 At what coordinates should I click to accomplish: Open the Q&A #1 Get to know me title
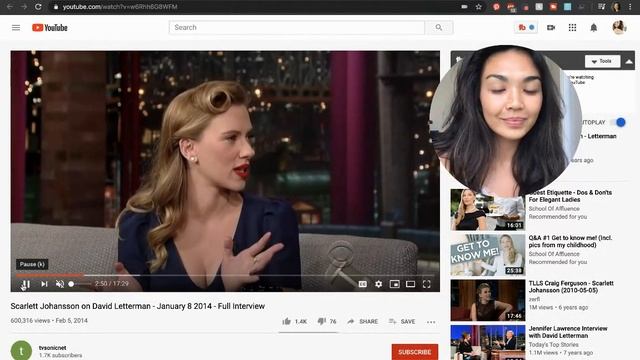[570, 241]
